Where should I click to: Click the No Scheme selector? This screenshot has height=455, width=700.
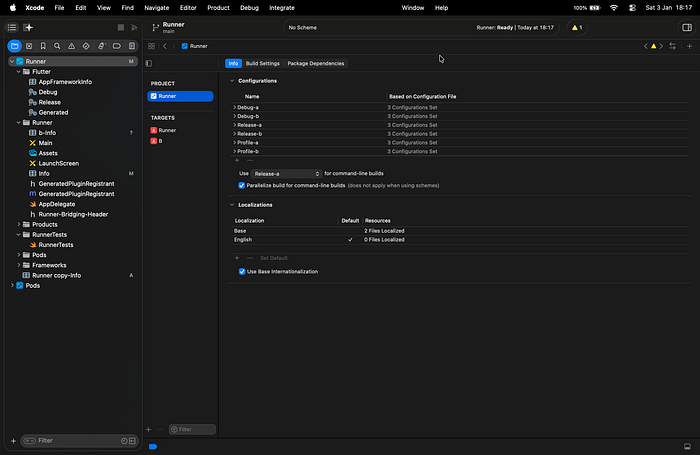pos(303,28)
